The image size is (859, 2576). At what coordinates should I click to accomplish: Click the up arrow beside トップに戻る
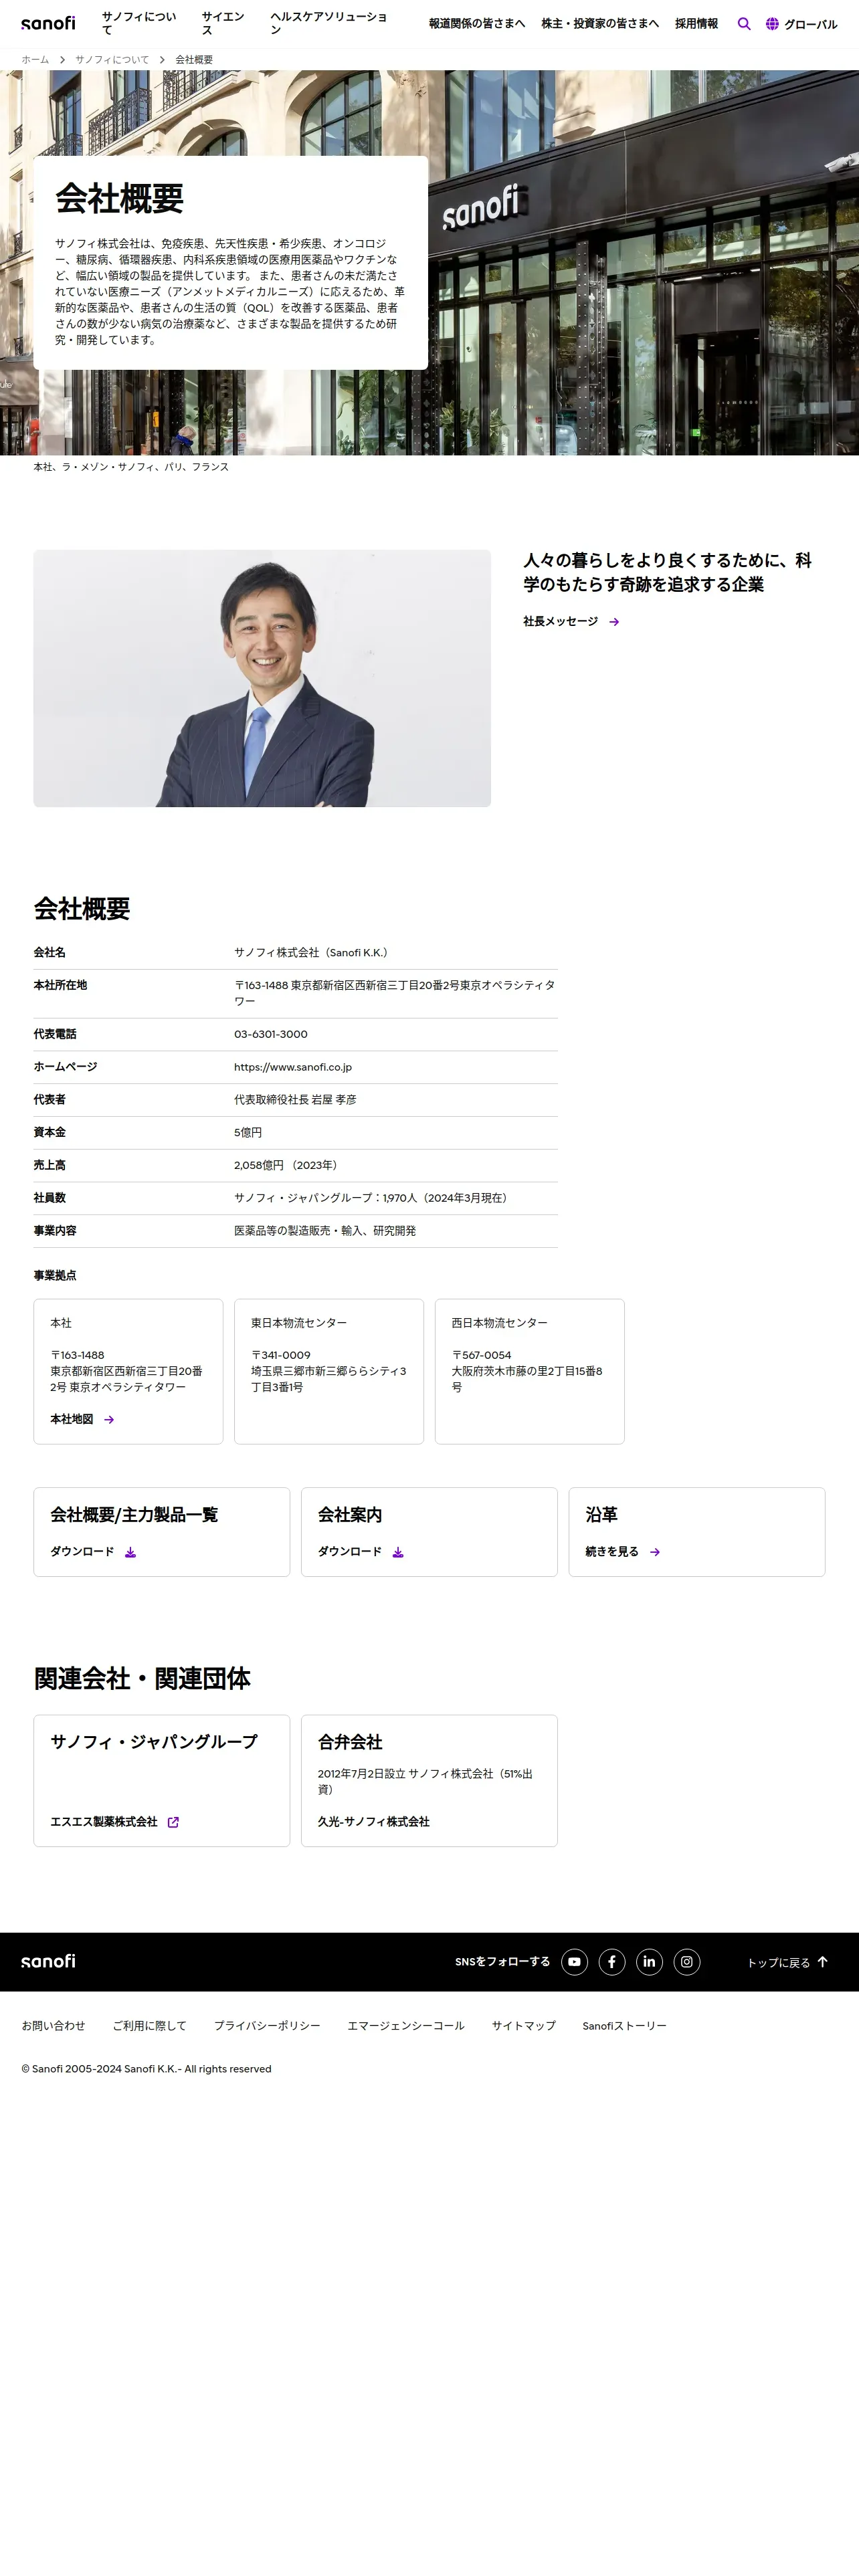coord(823,1962)
